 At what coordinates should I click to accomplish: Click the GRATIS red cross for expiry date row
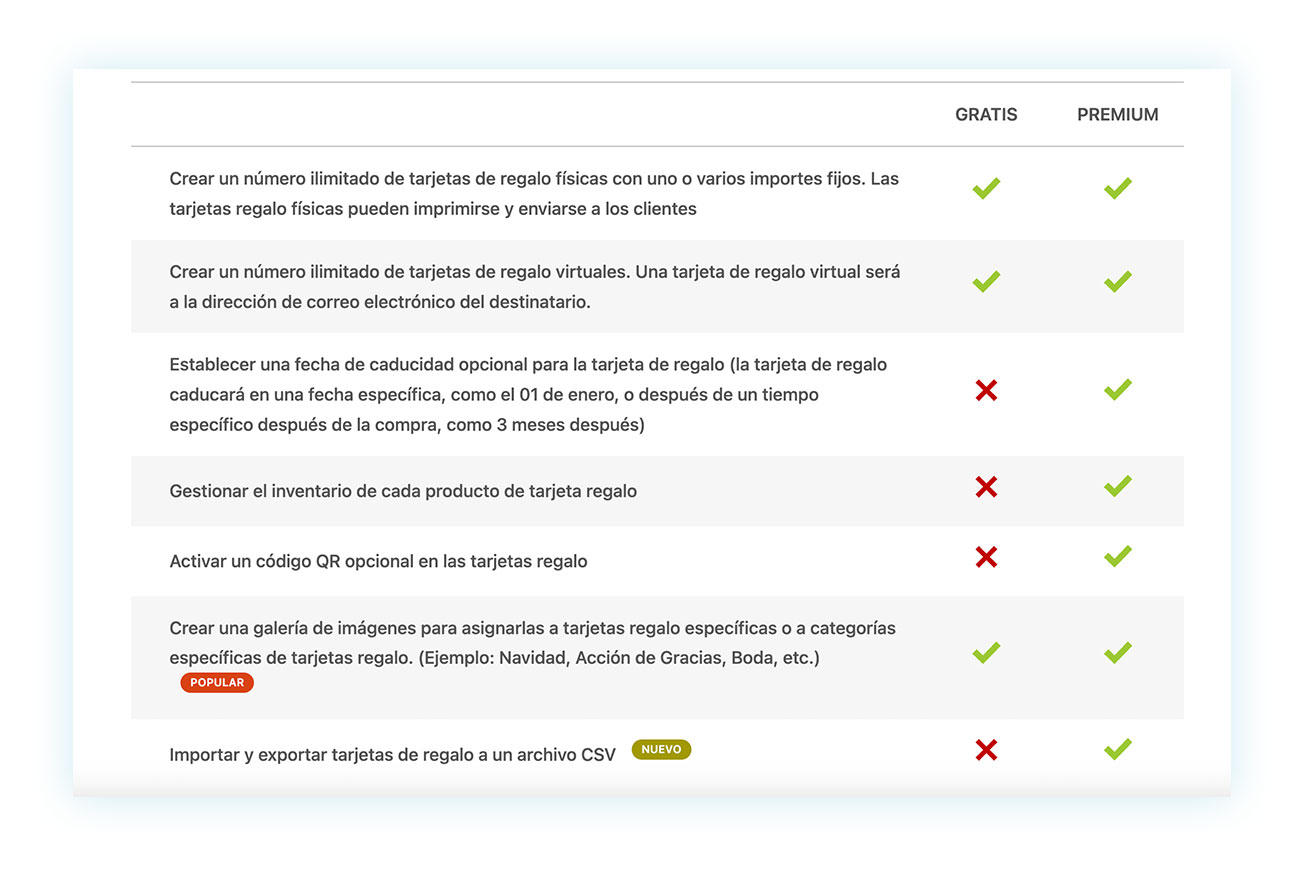point(986,391)
